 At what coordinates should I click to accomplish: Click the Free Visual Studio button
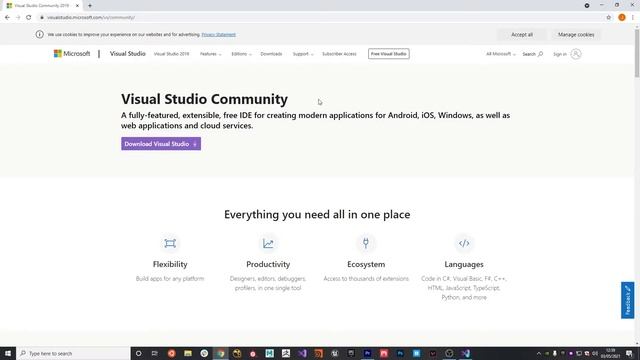pyautogui.click(x=389, y=54)
